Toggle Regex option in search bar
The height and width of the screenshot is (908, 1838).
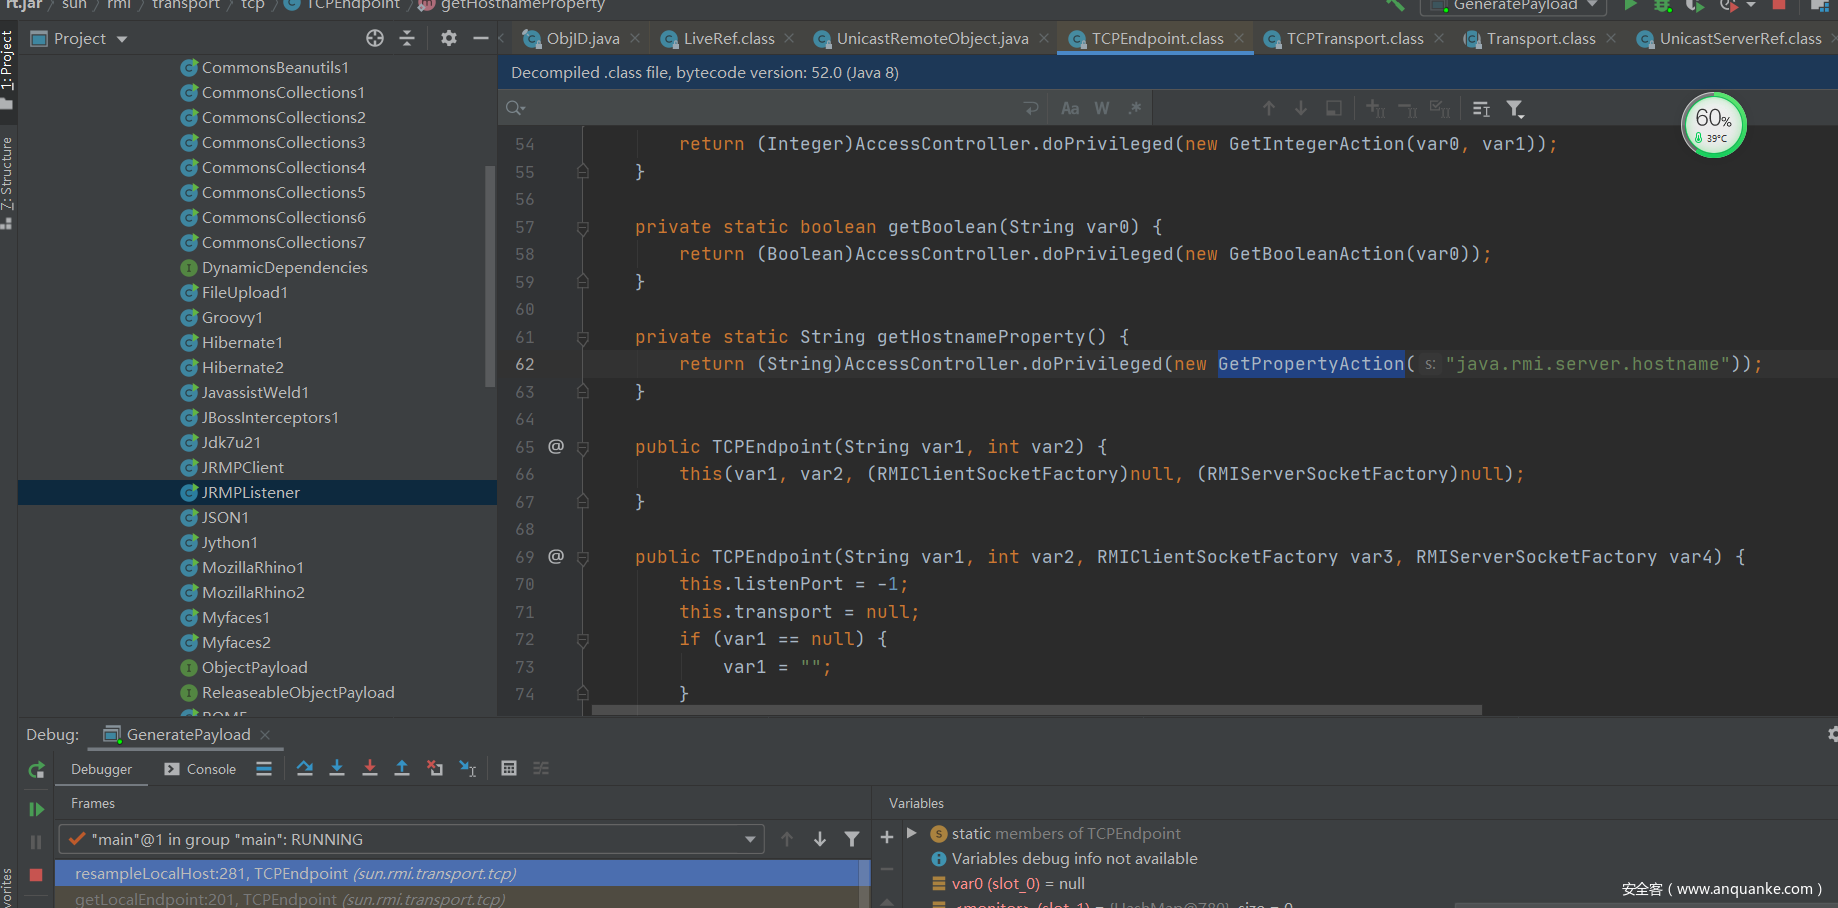(1134, 108)
